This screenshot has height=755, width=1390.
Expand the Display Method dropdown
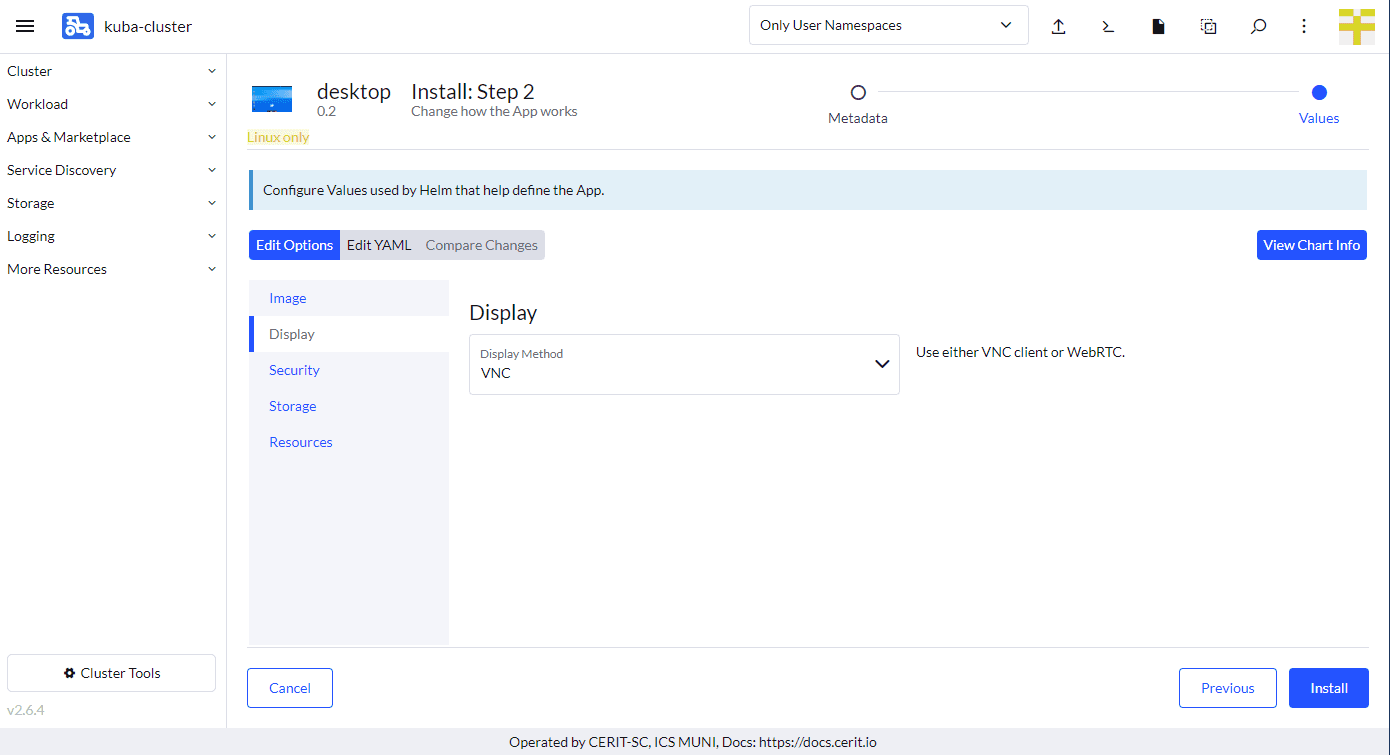(x=684, y=364)
